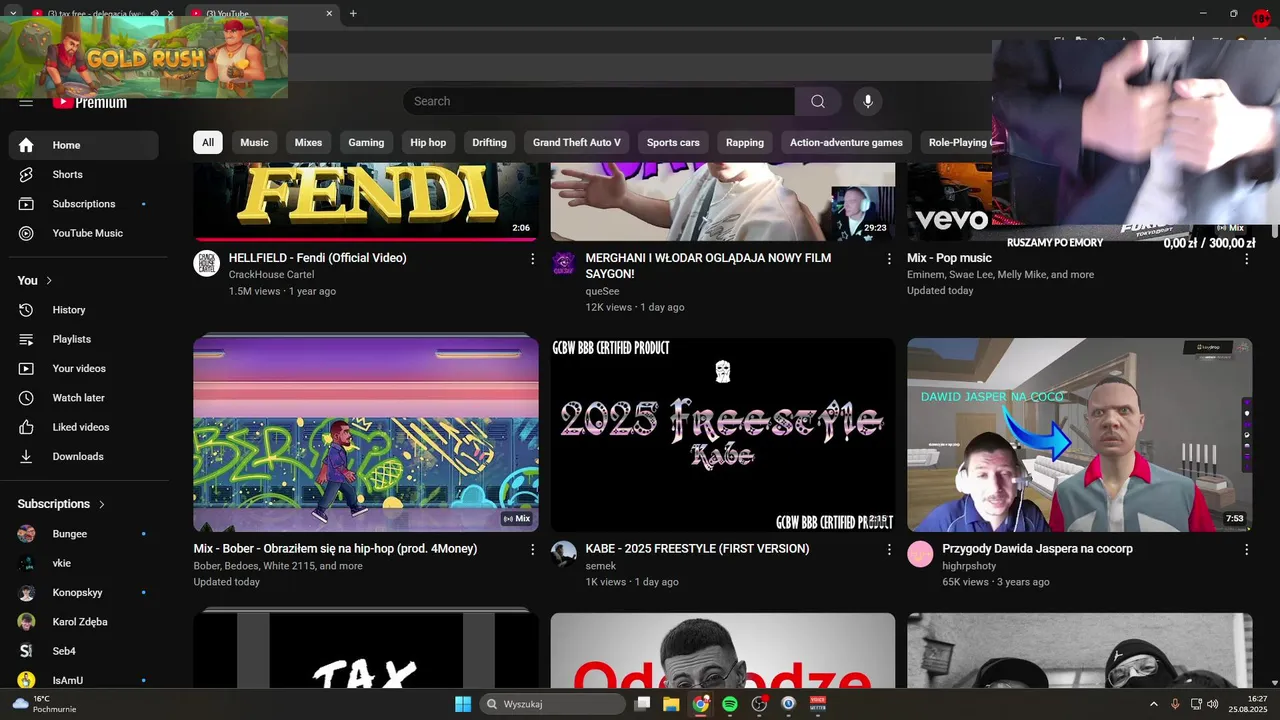
Task: Click queSee channel avatar
Action: click(563, 264)
